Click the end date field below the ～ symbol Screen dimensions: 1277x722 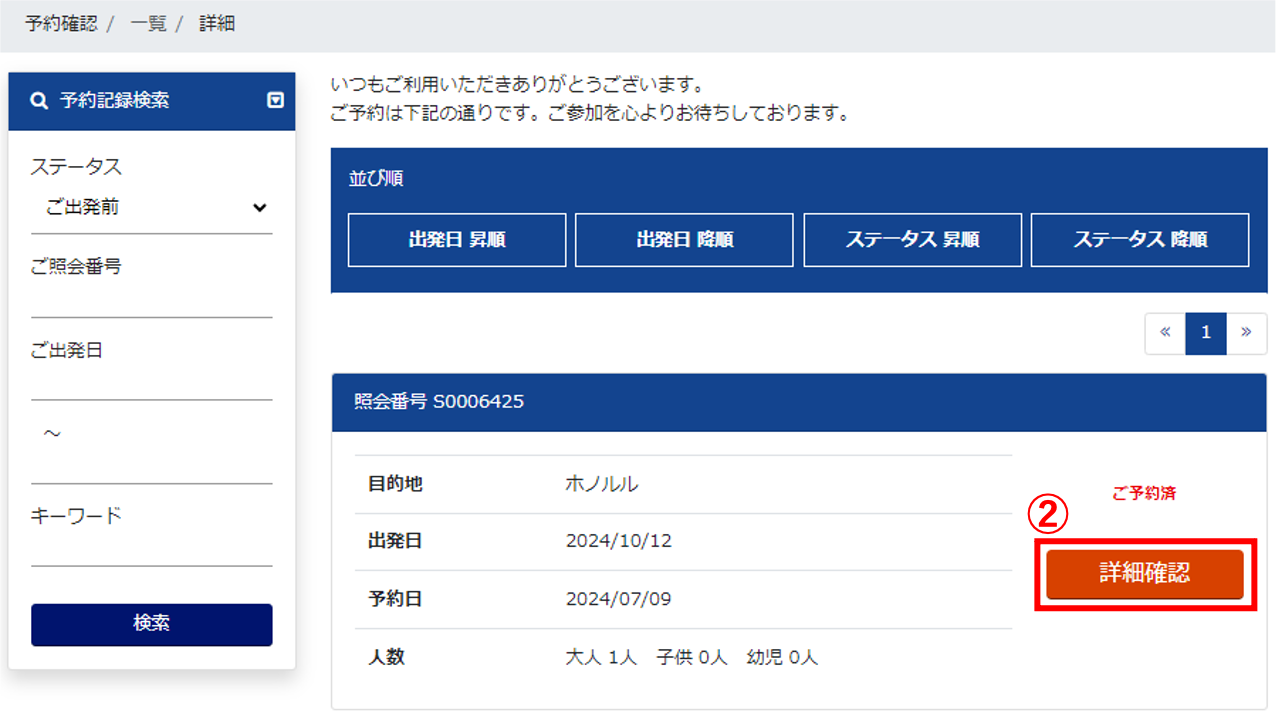click(x=152, y=467)
